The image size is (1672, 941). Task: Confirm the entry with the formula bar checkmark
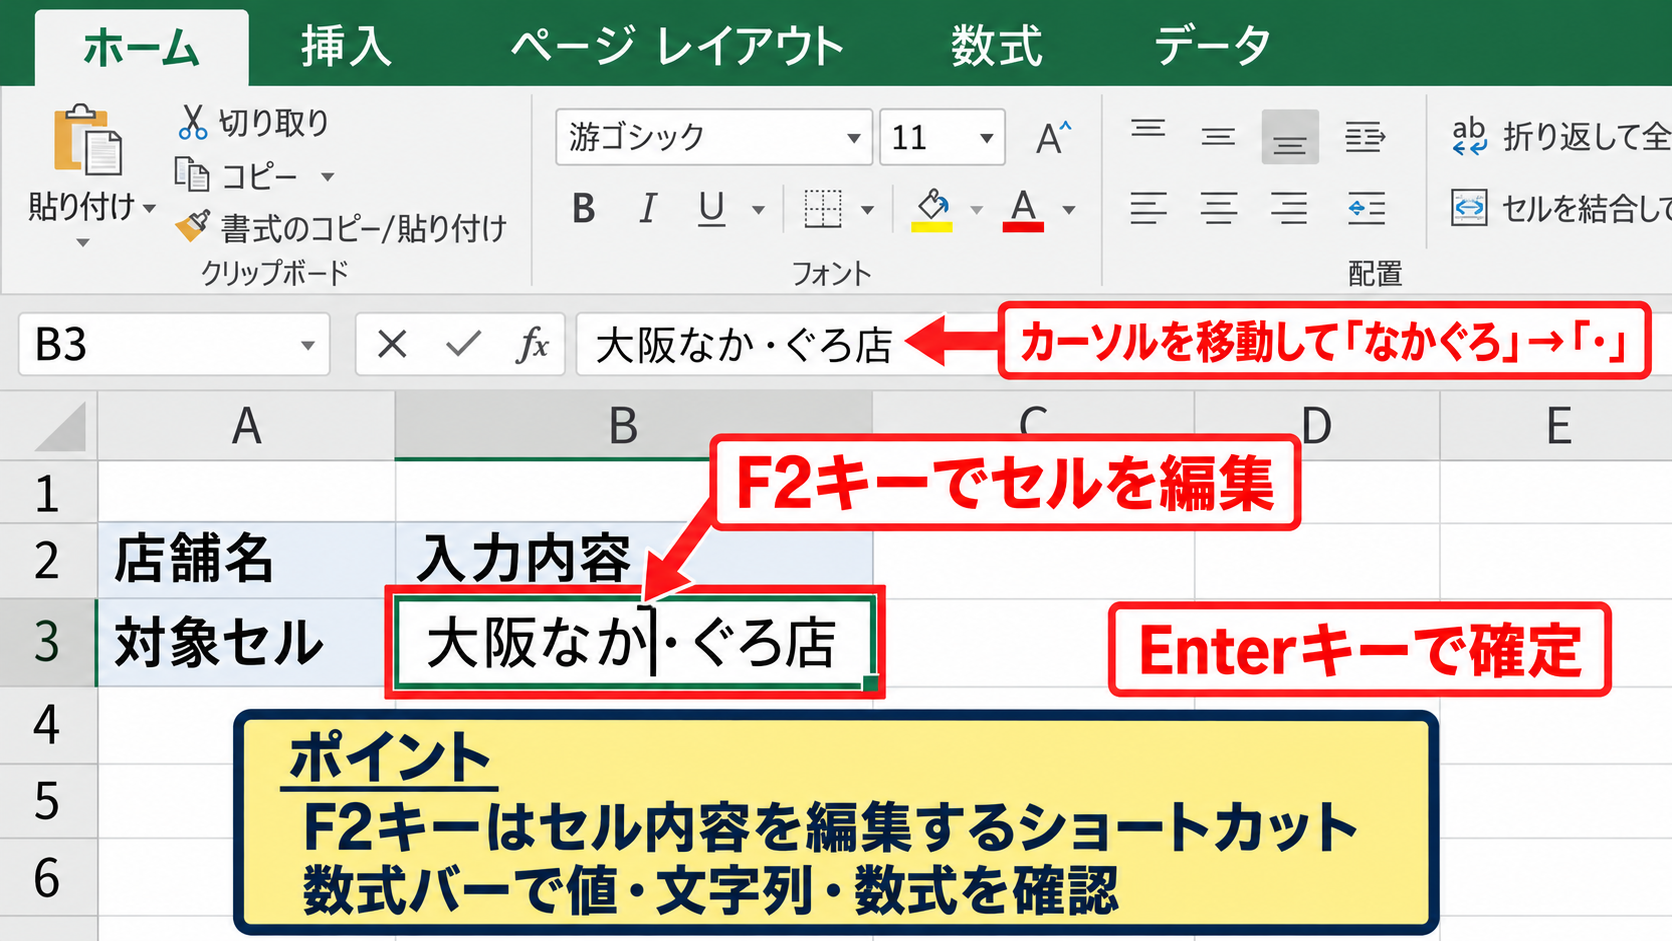[463, 345]
